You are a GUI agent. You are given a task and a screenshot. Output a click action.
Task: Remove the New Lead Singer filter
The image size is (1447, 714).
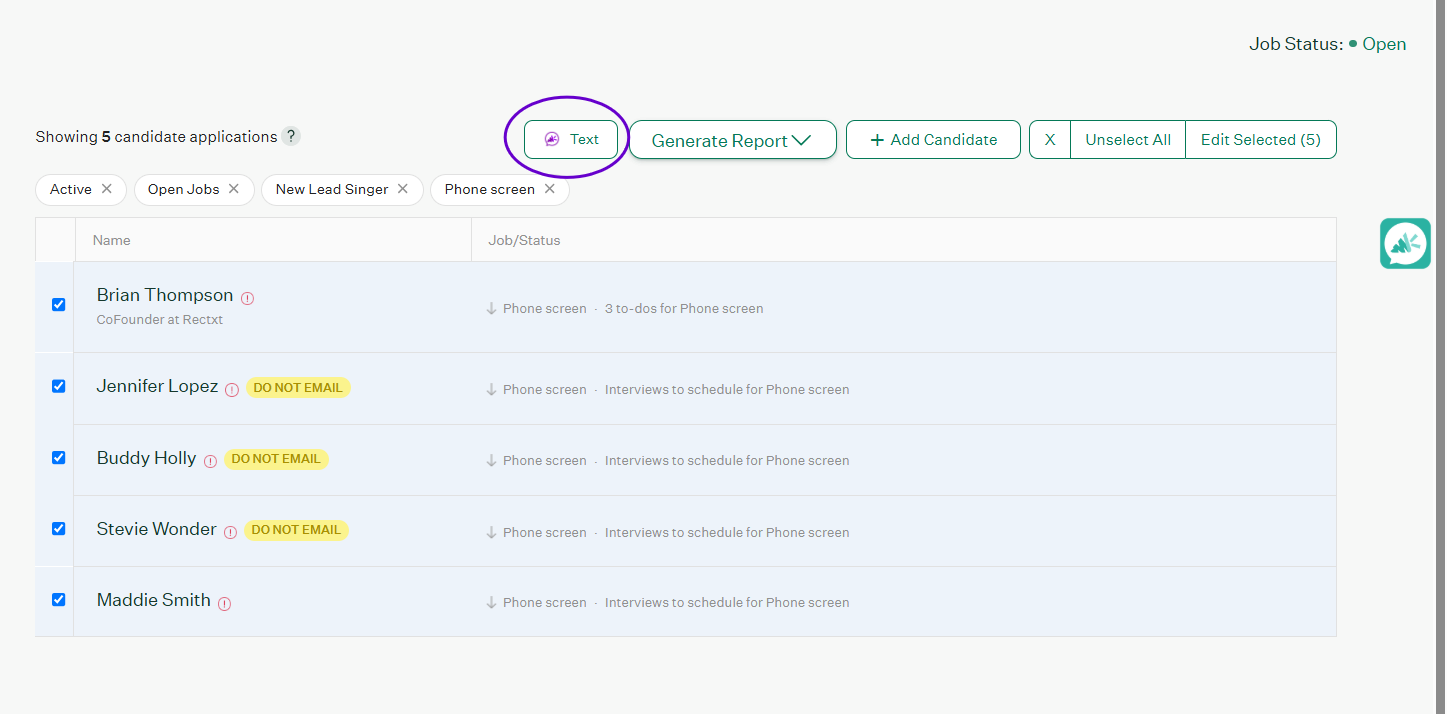coord(402,189)
